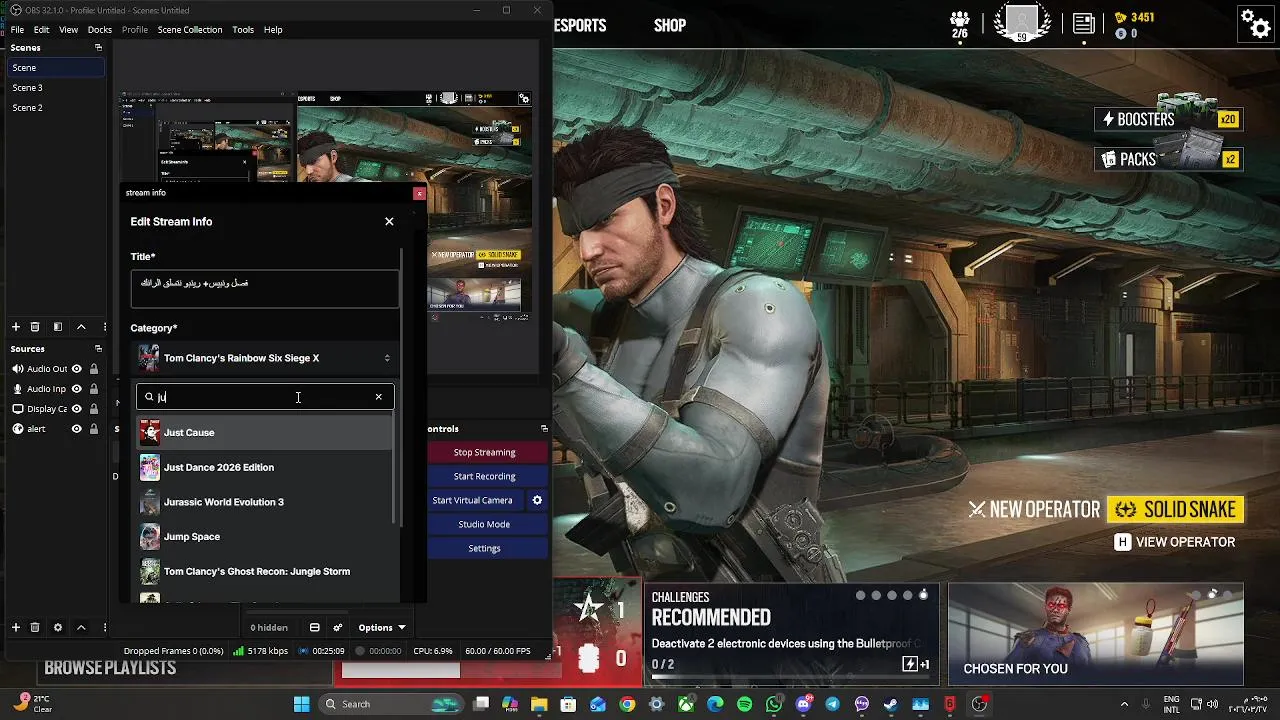This screenshot has width=1280, height=720.
Task: Expand the Category dropdown selector
Action: coord(265,358)
